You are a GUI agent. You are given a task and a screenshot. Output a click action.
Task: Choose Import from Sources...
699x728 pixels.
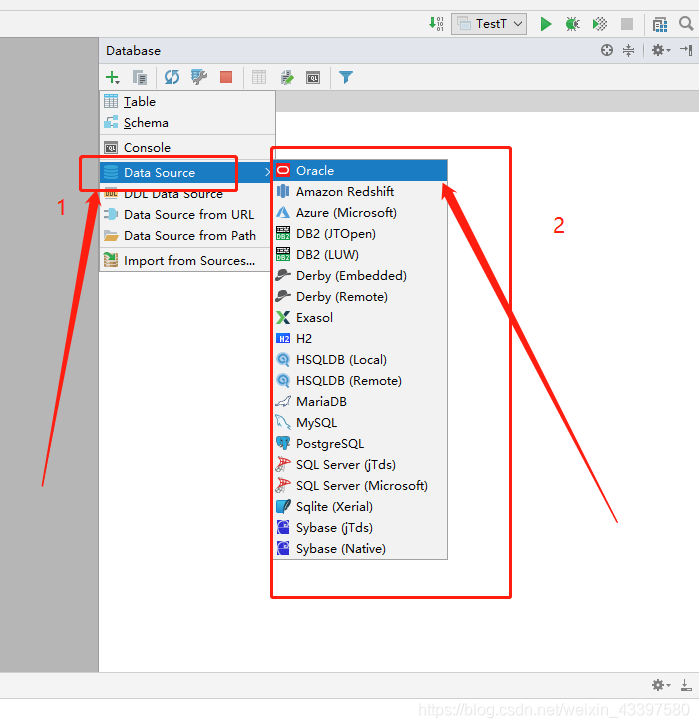(188, 260)
